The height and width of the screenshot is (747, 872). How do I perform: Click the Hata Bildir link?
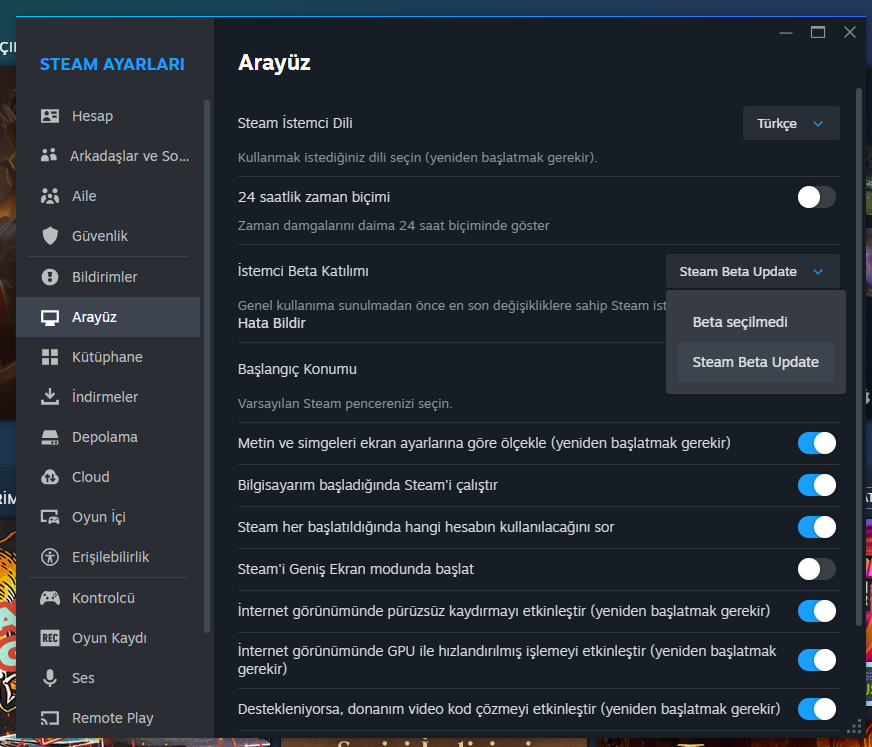pos(271,323)
